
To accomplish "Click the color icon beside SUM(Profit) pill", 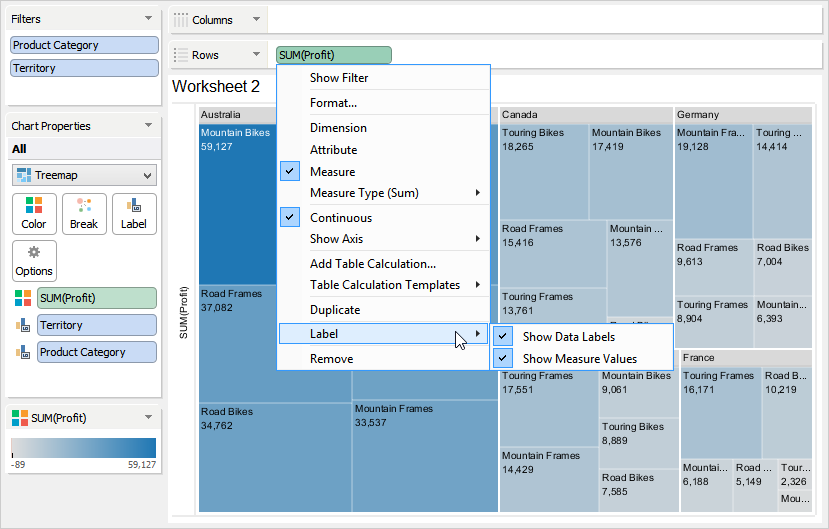I will point(22,298).
